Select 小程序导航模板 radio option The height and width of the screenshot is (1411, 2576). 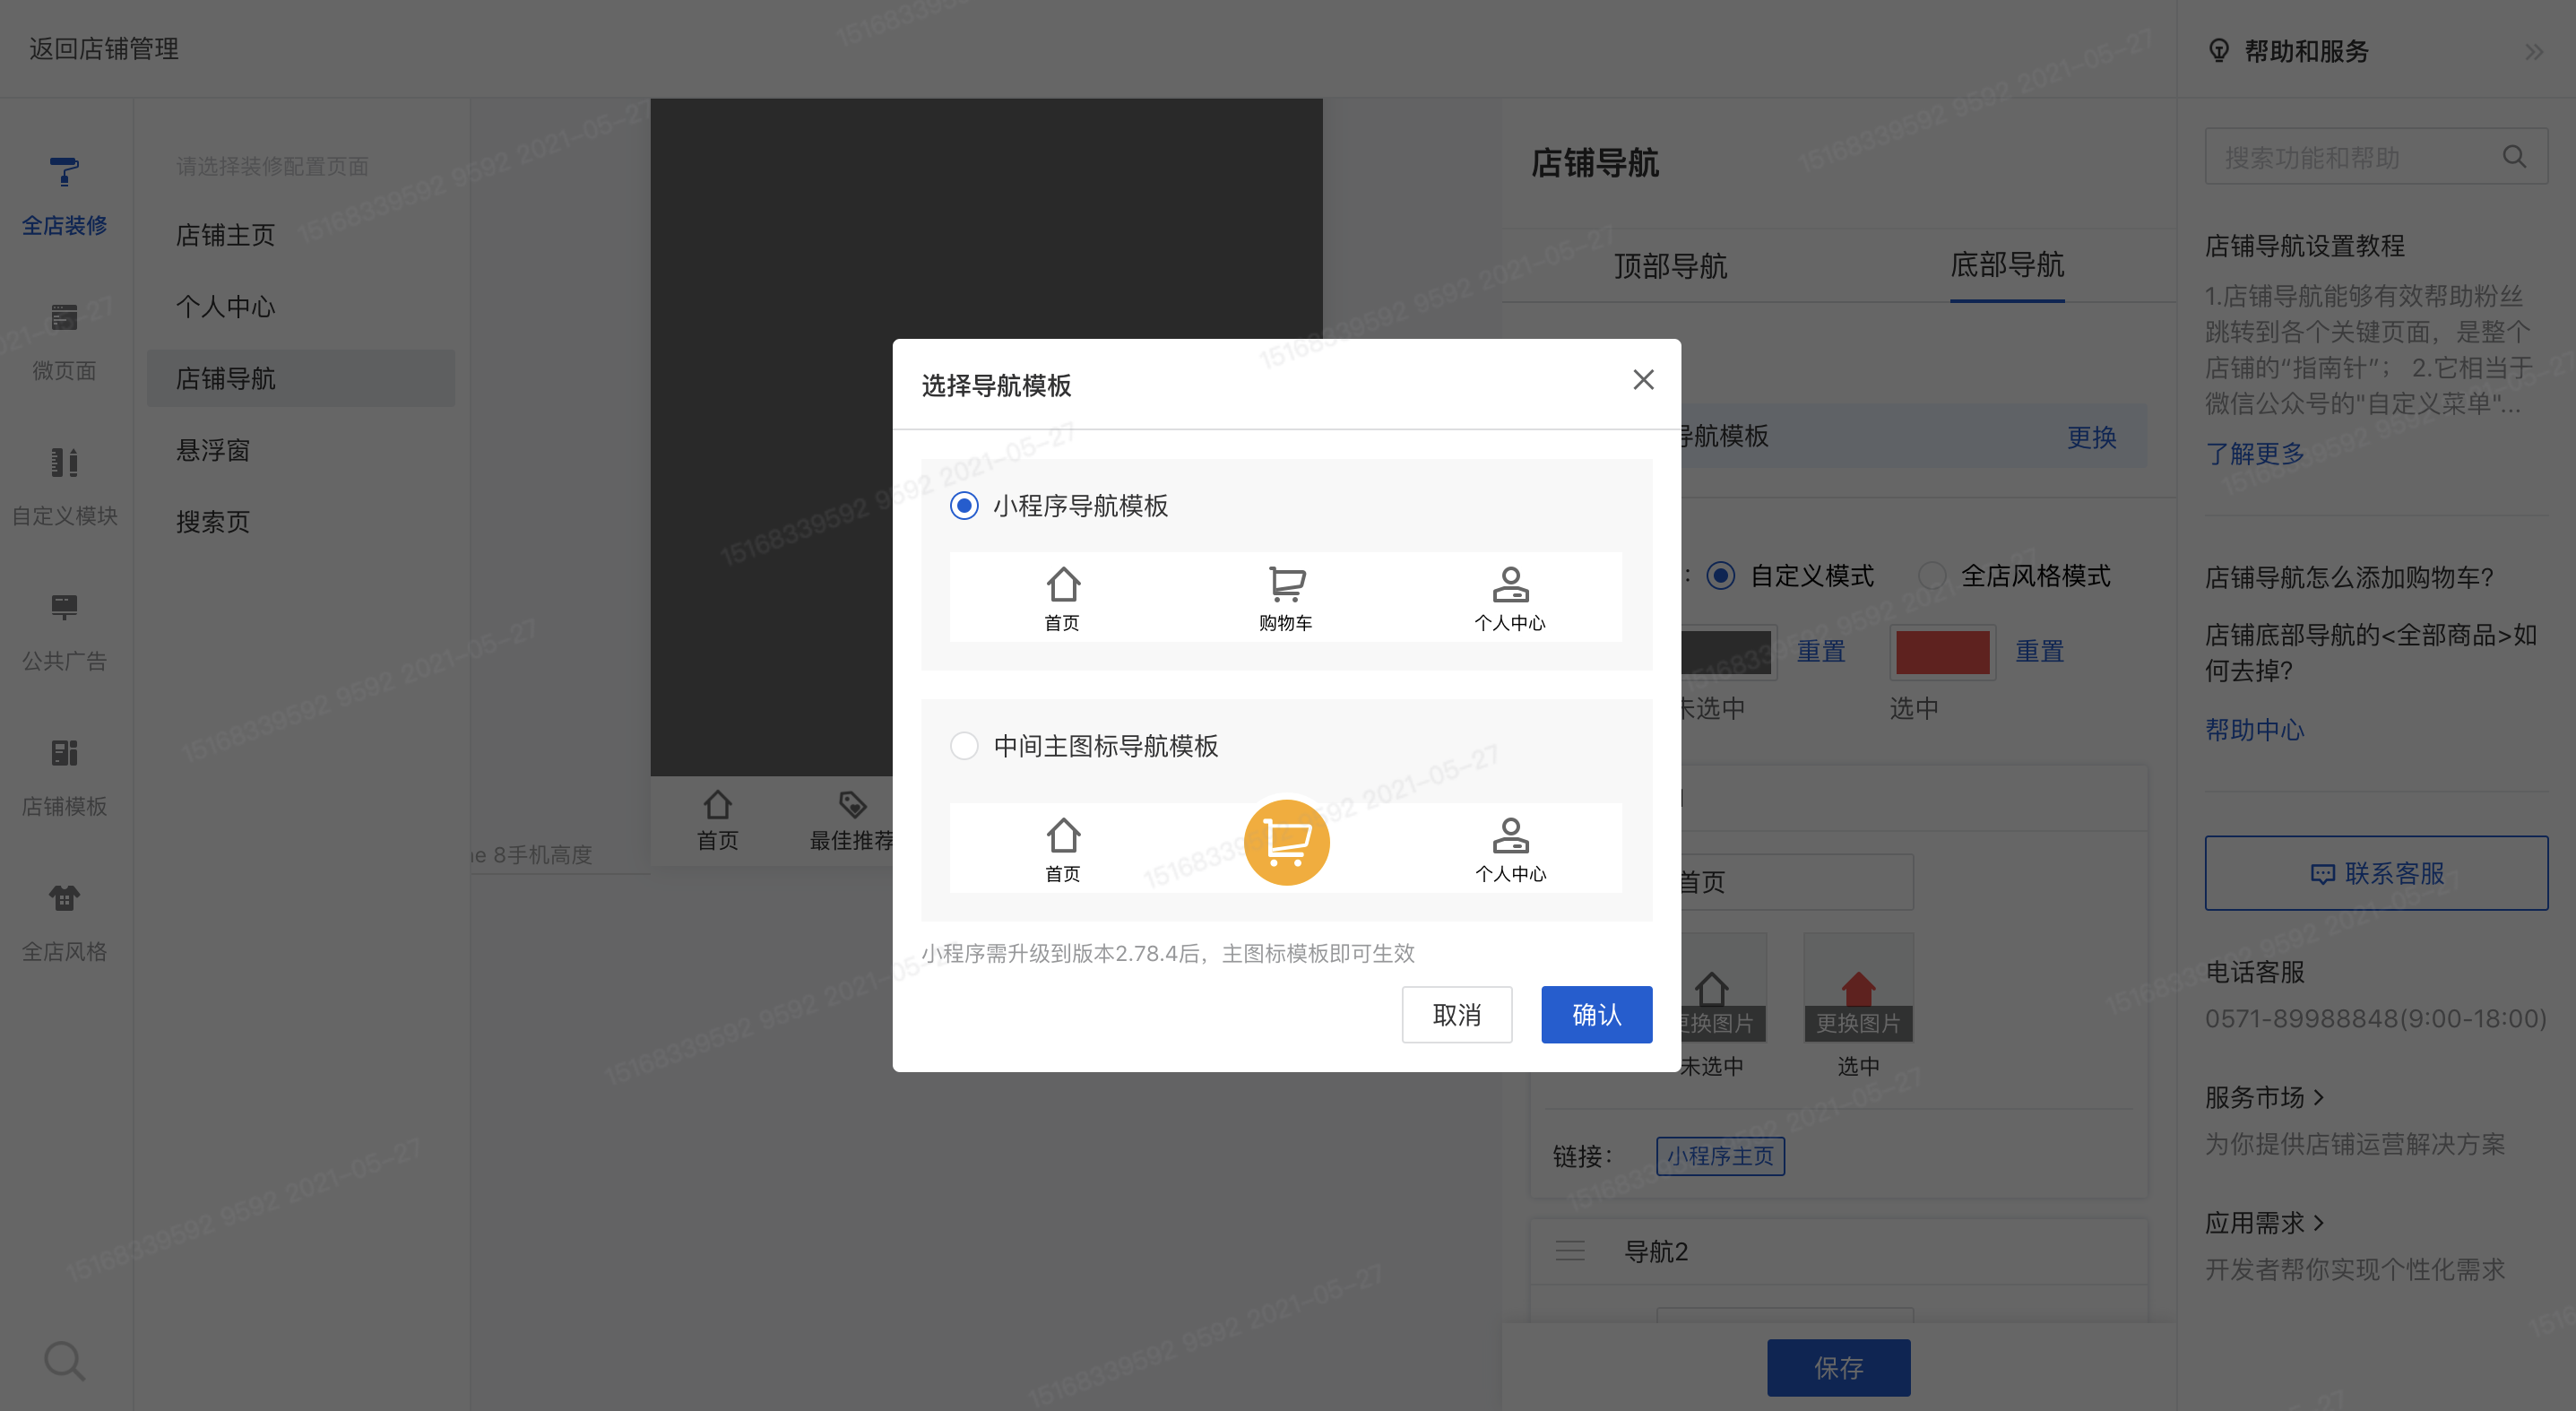(964, 506)
